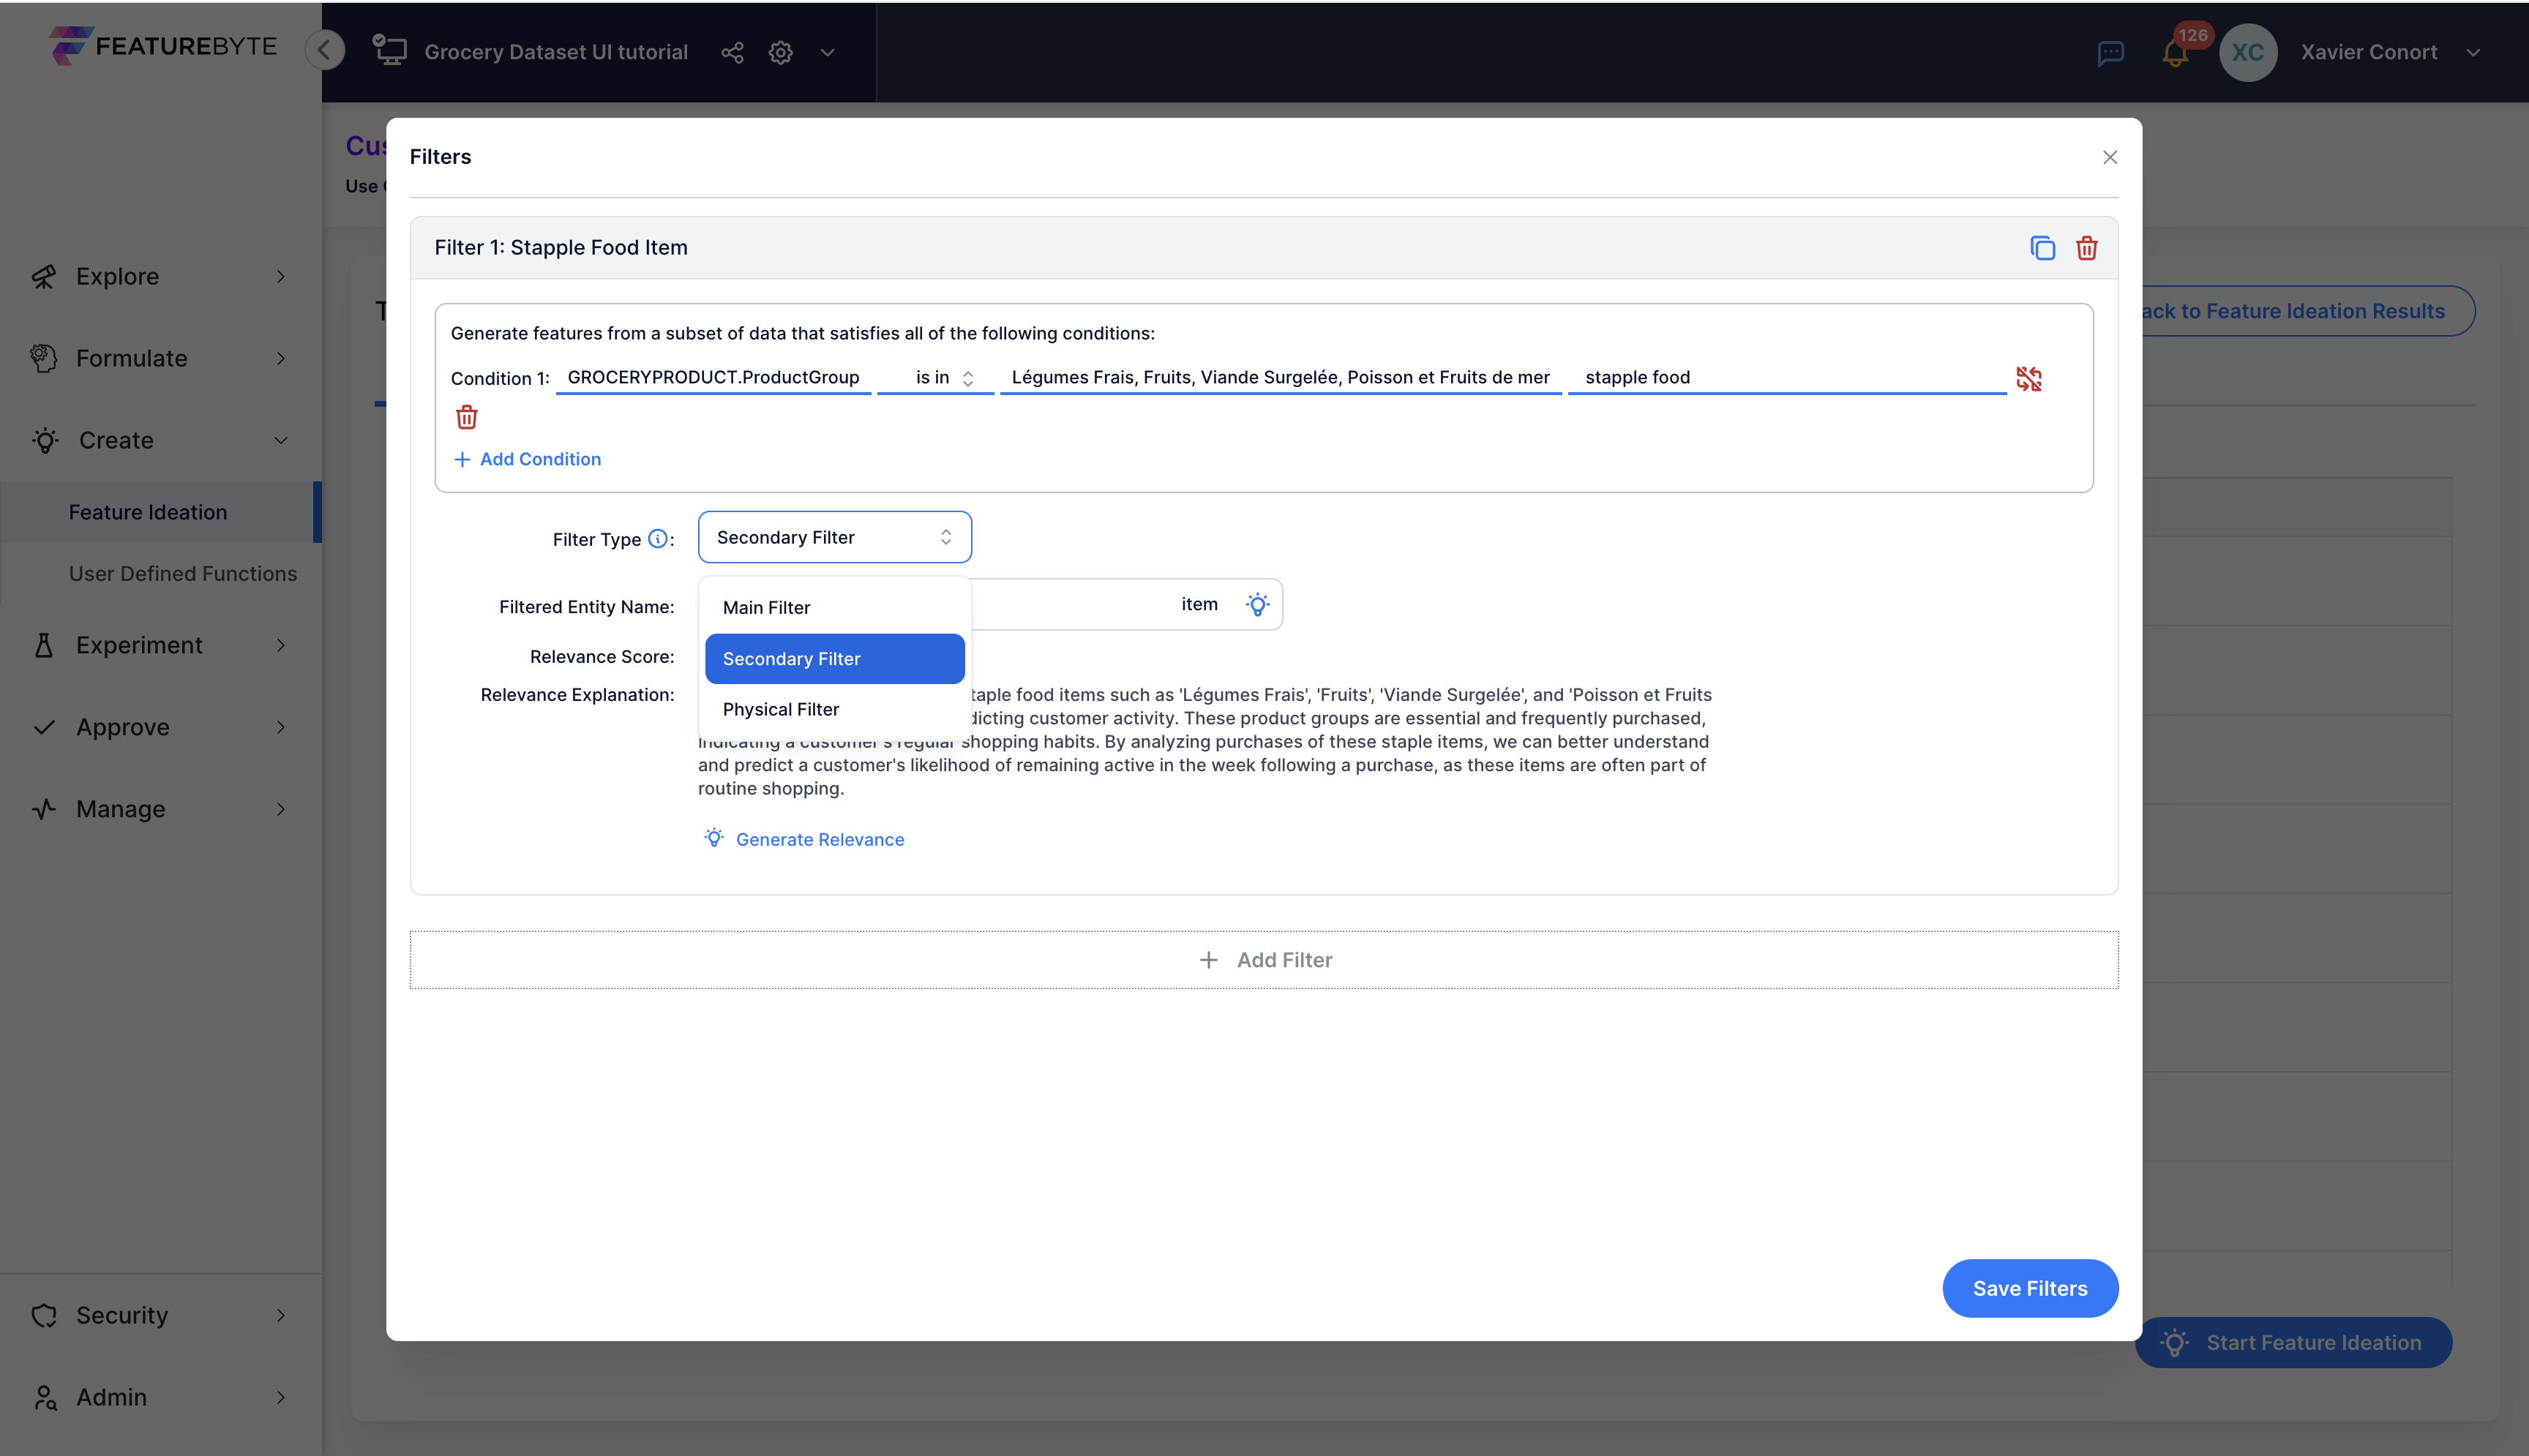Image resolution: width=2529 pixels, height=1456 pixels.
Task: Click the Admin person icon
Action: coord(44,1397)
